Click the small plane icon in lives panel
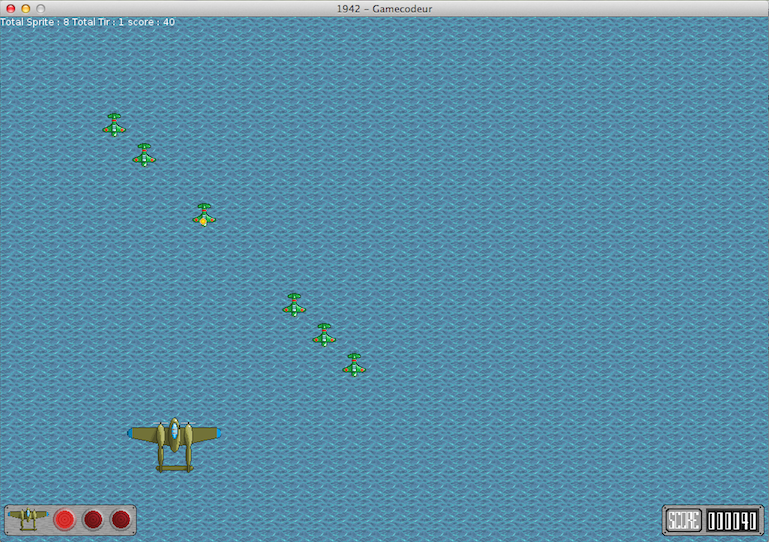The image size is (769, 542). (x=28, y=519)
